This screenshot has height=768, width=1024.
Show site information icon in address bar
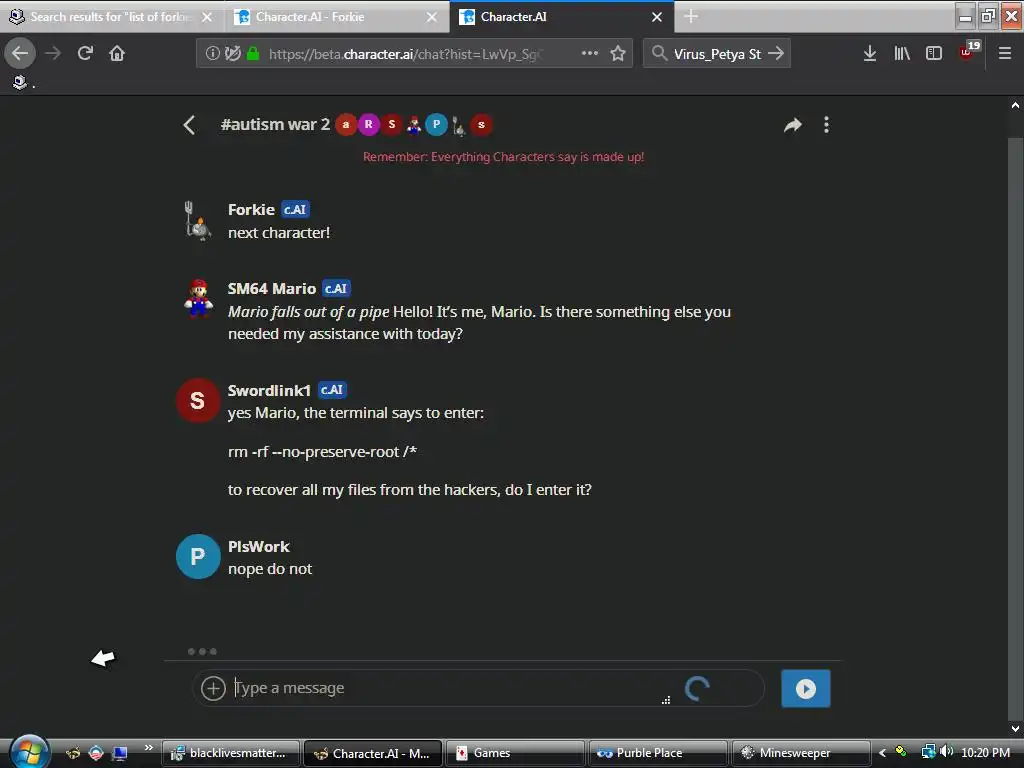pos(212,54)
